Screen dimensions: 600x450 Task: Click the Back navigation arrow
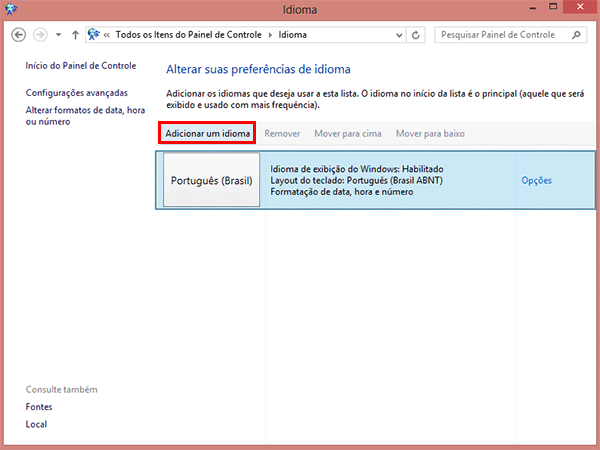pyautogui.click(x=18, y=35)
